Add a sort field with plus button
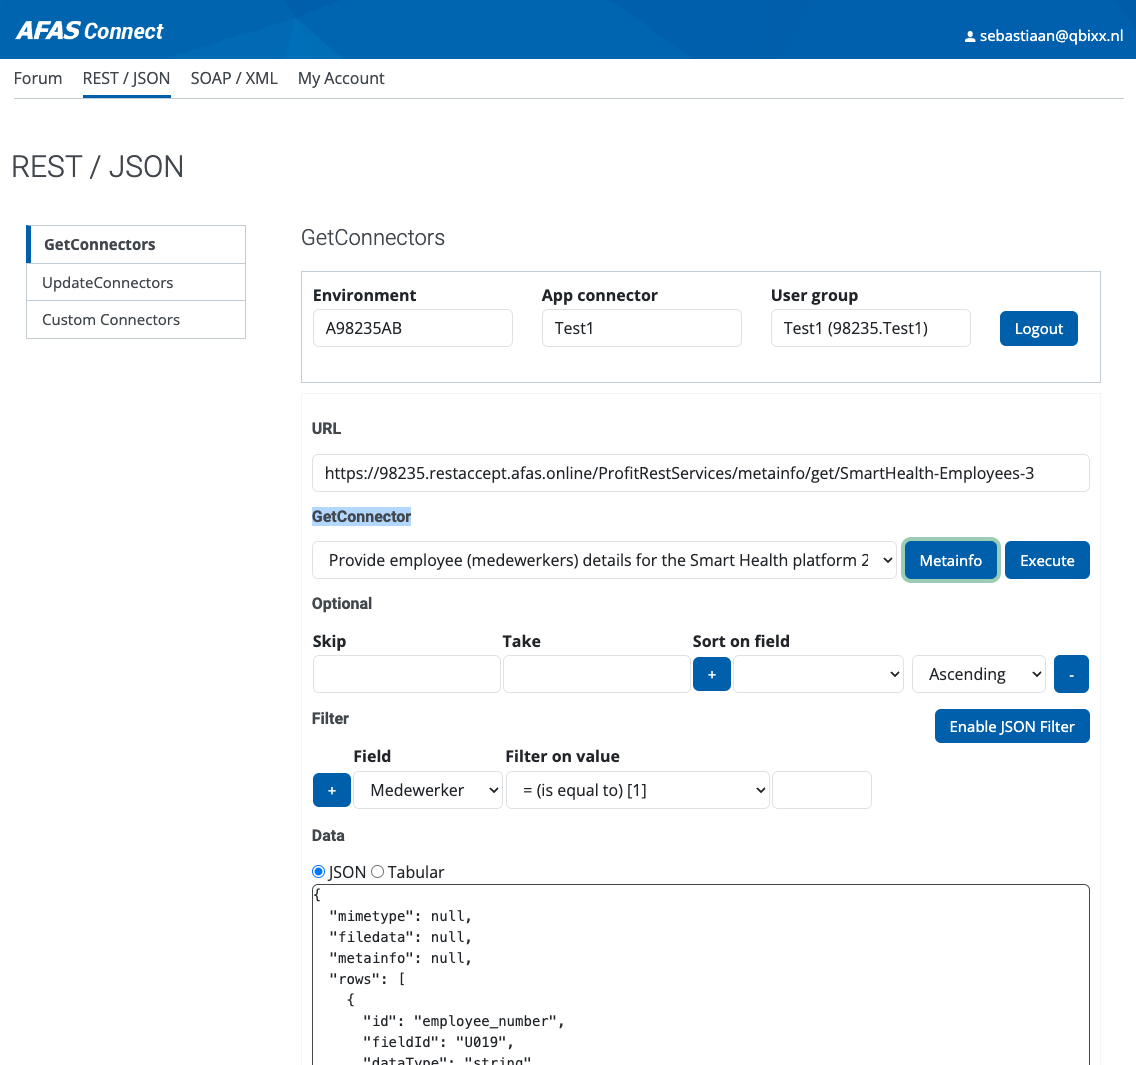Viewport: 1136px width, 1065px height. (711, 674)
